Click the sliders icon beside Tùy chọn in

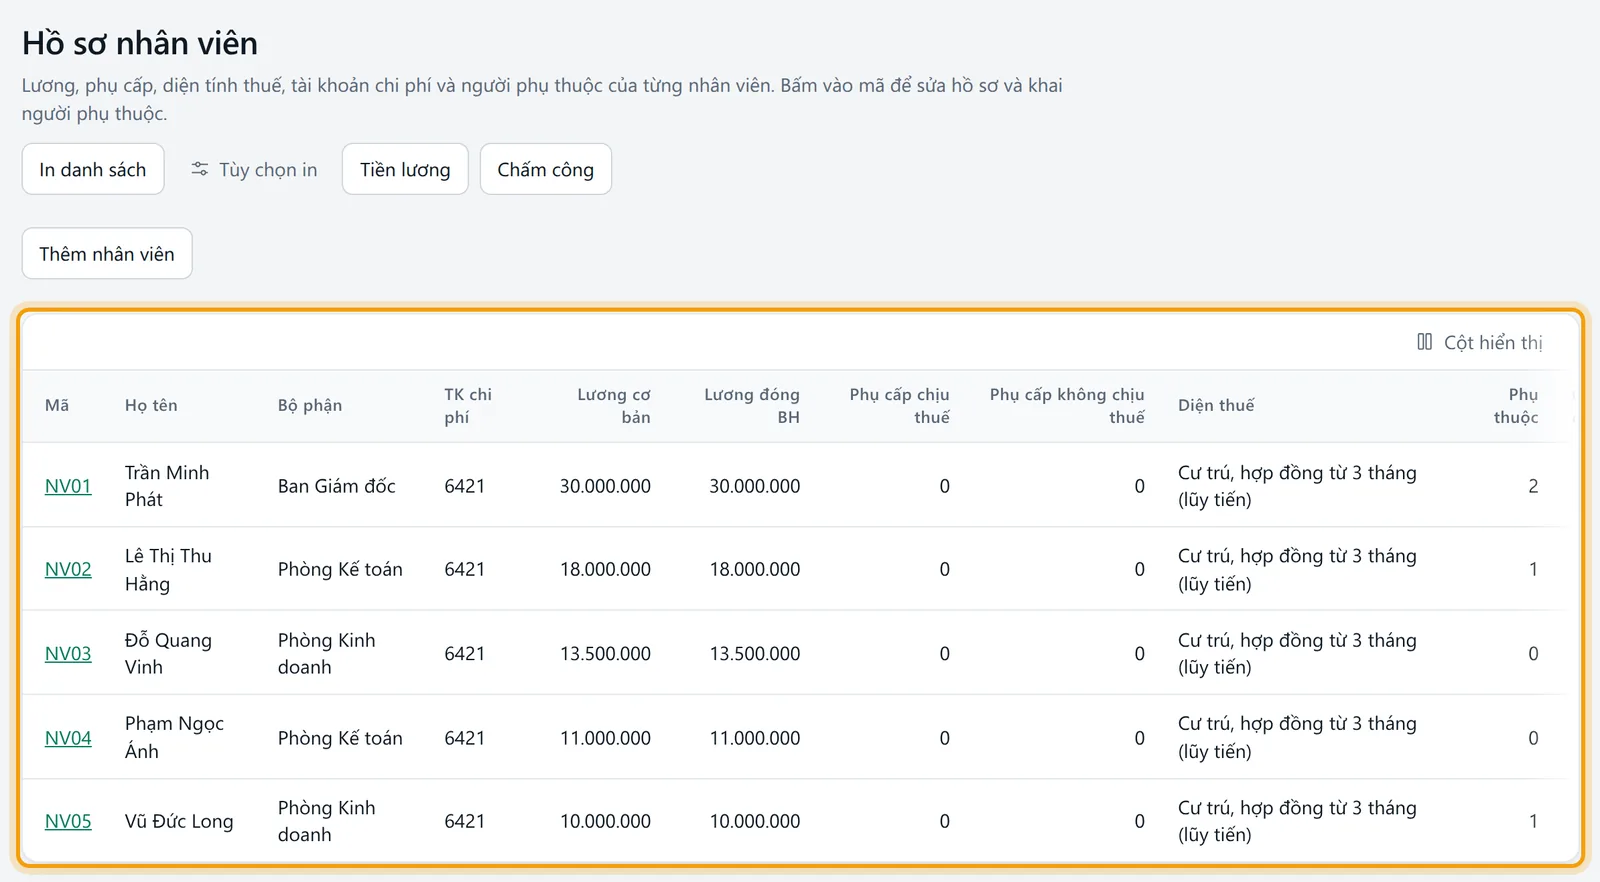[200, 169]
